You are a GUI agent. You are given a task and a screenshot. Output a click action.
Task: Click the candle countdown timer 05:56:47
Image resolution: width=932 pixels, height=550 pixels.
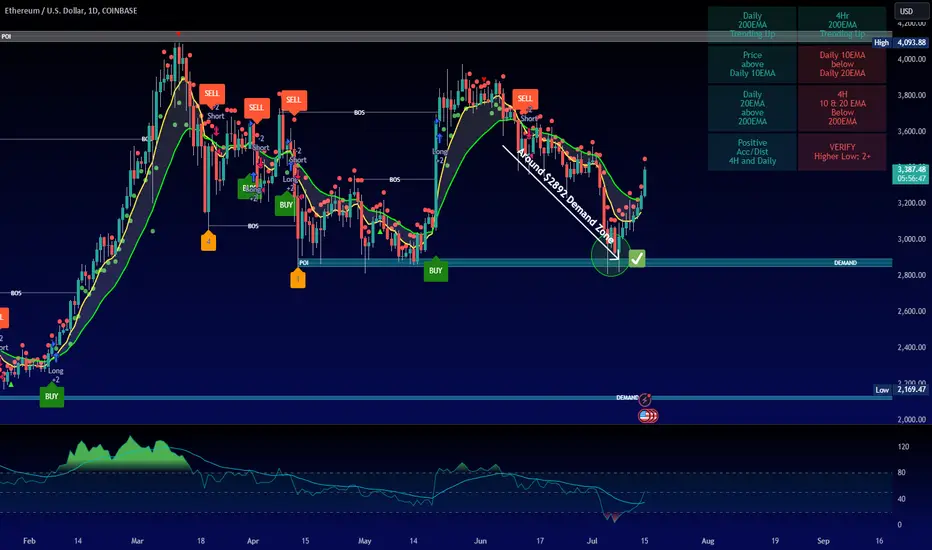(x=911, y=178)
